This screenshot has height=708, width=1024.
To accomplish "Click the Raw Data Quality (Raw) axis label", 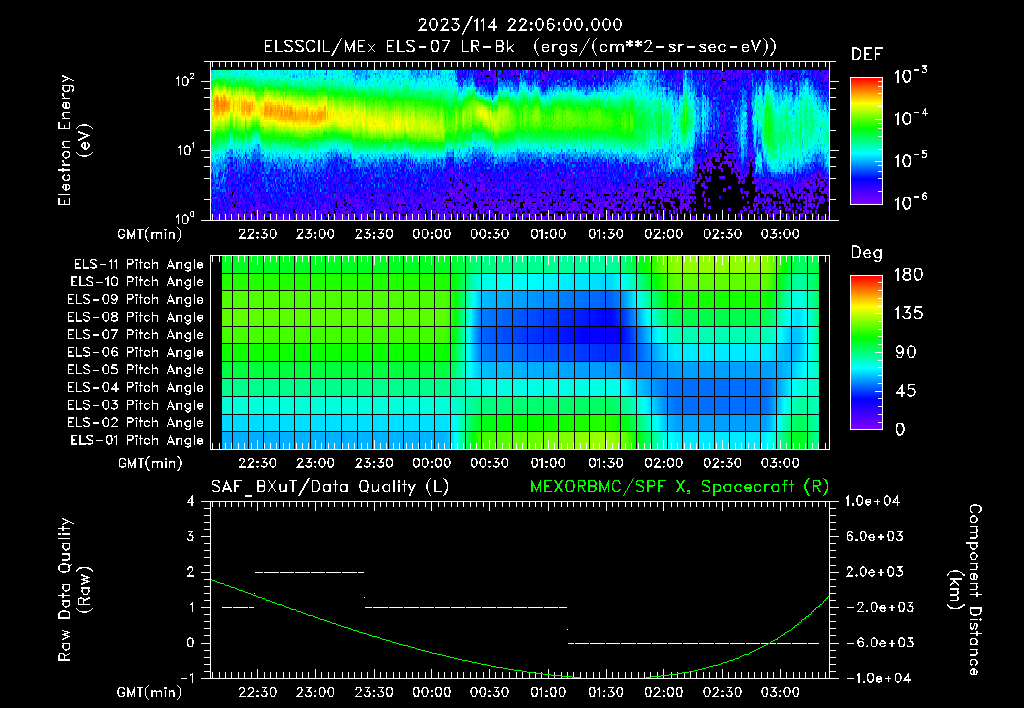I will coord(75,590).
